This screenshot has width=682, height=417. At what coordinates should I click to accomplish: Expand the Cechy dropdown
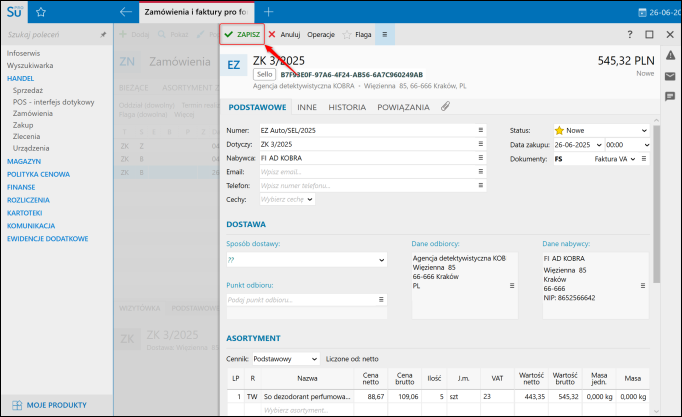(x=310, y=200)
